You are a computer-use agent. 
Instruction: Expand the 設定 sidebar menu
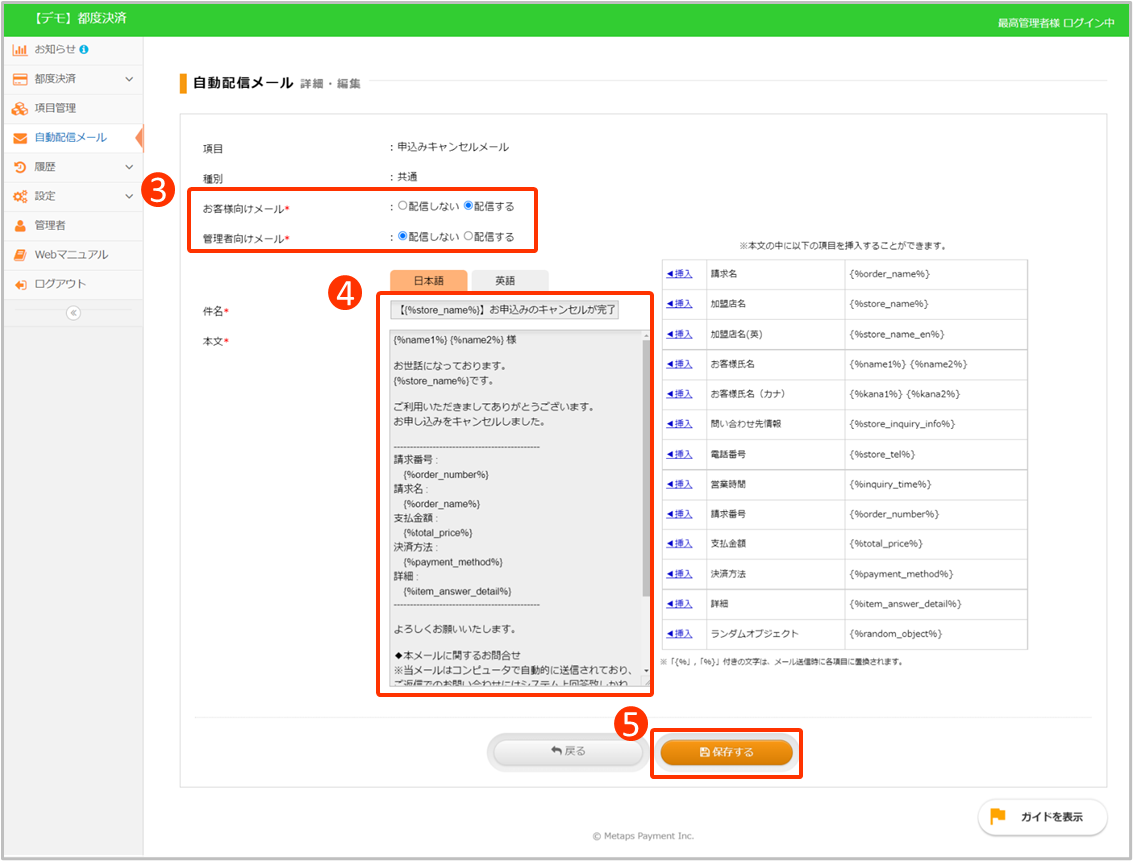128,196
